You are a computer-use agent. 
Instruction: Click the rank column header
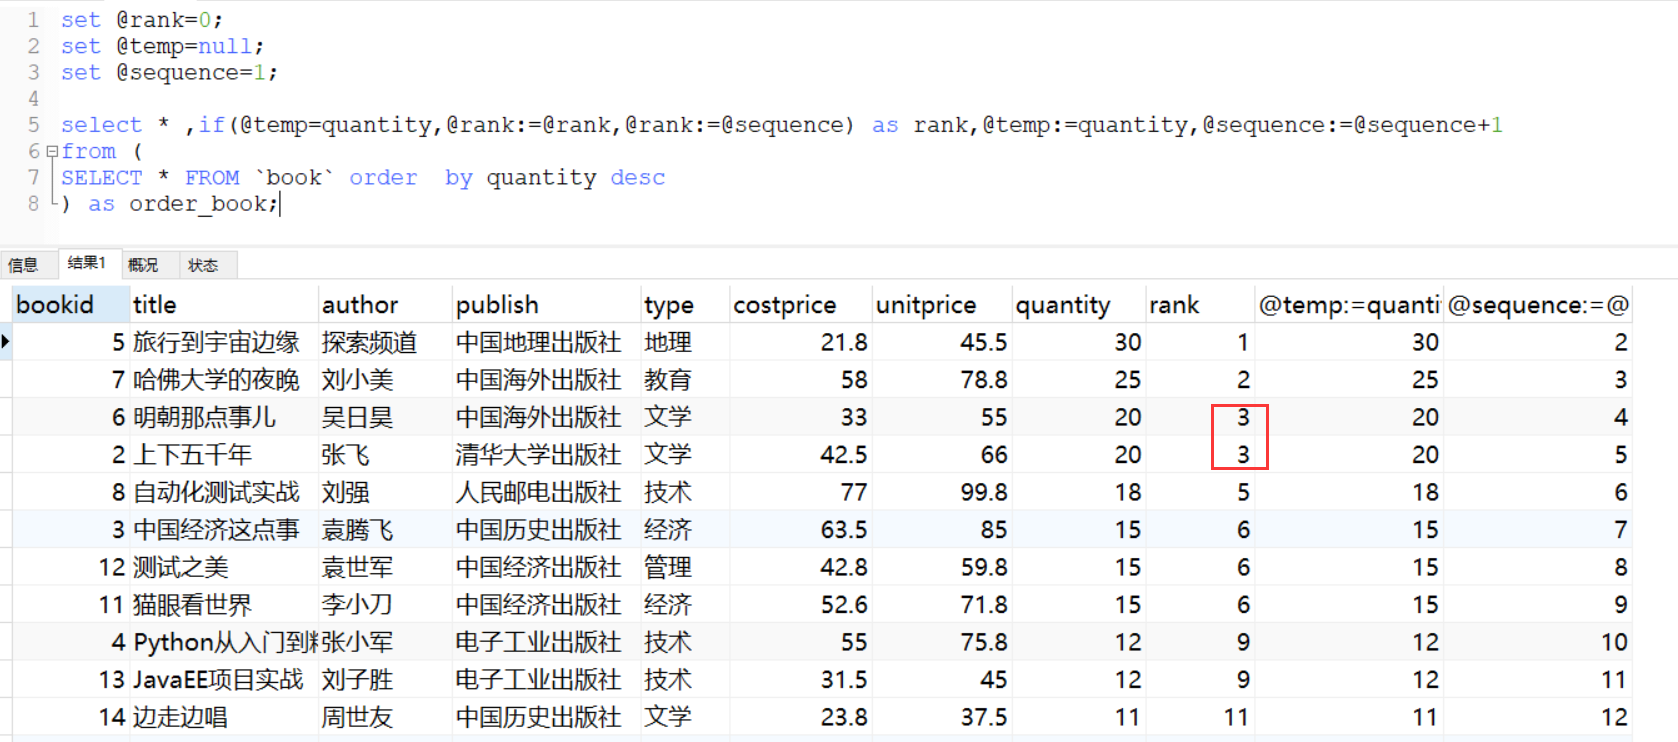pyautogui.click(x=1200, y=305)
